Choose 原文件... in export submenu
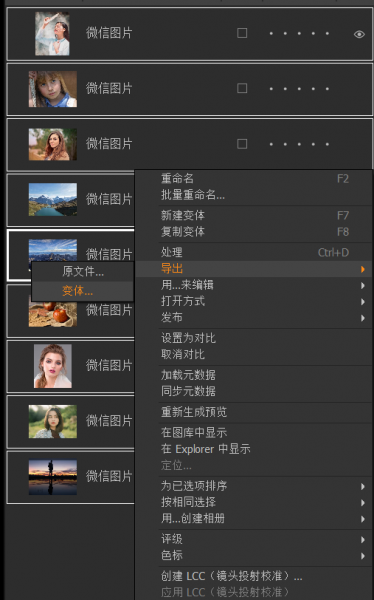The image size is (374, 600). (83, 271)
